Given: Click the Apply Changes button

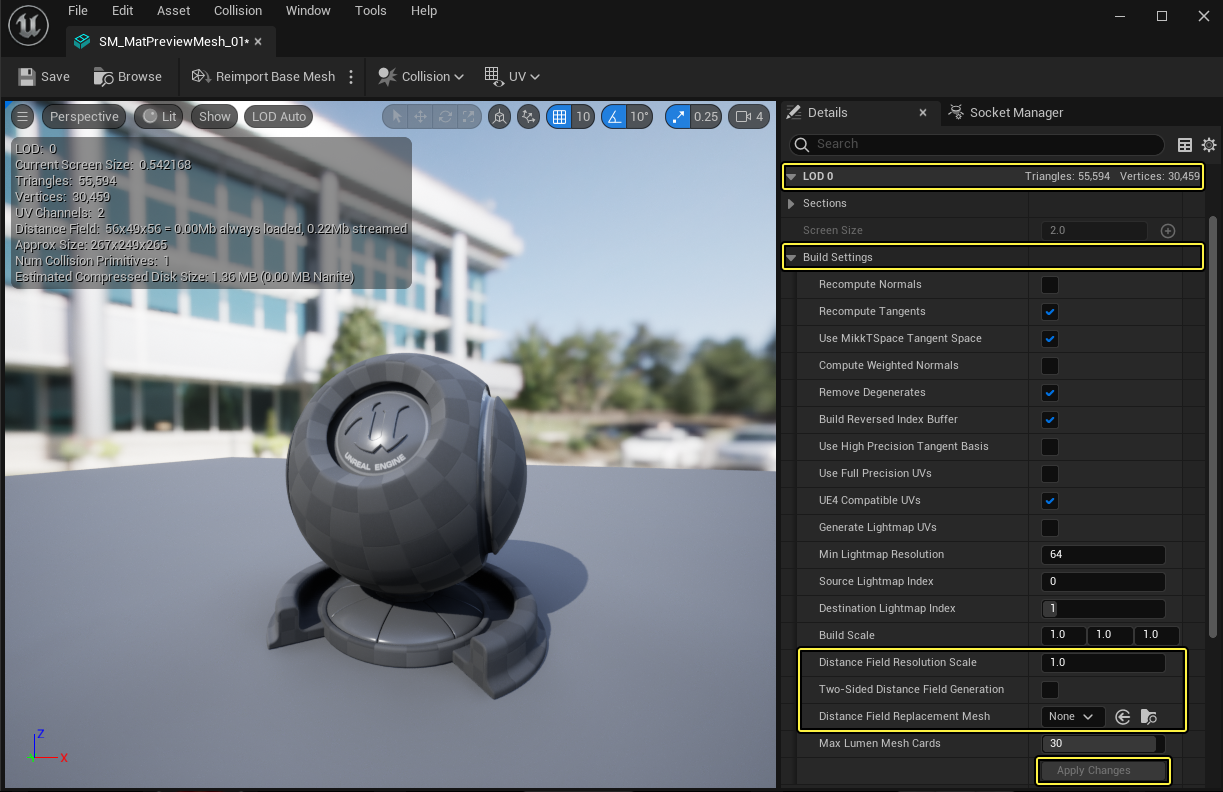Looking at the screenshot, I should (1102, 771).
